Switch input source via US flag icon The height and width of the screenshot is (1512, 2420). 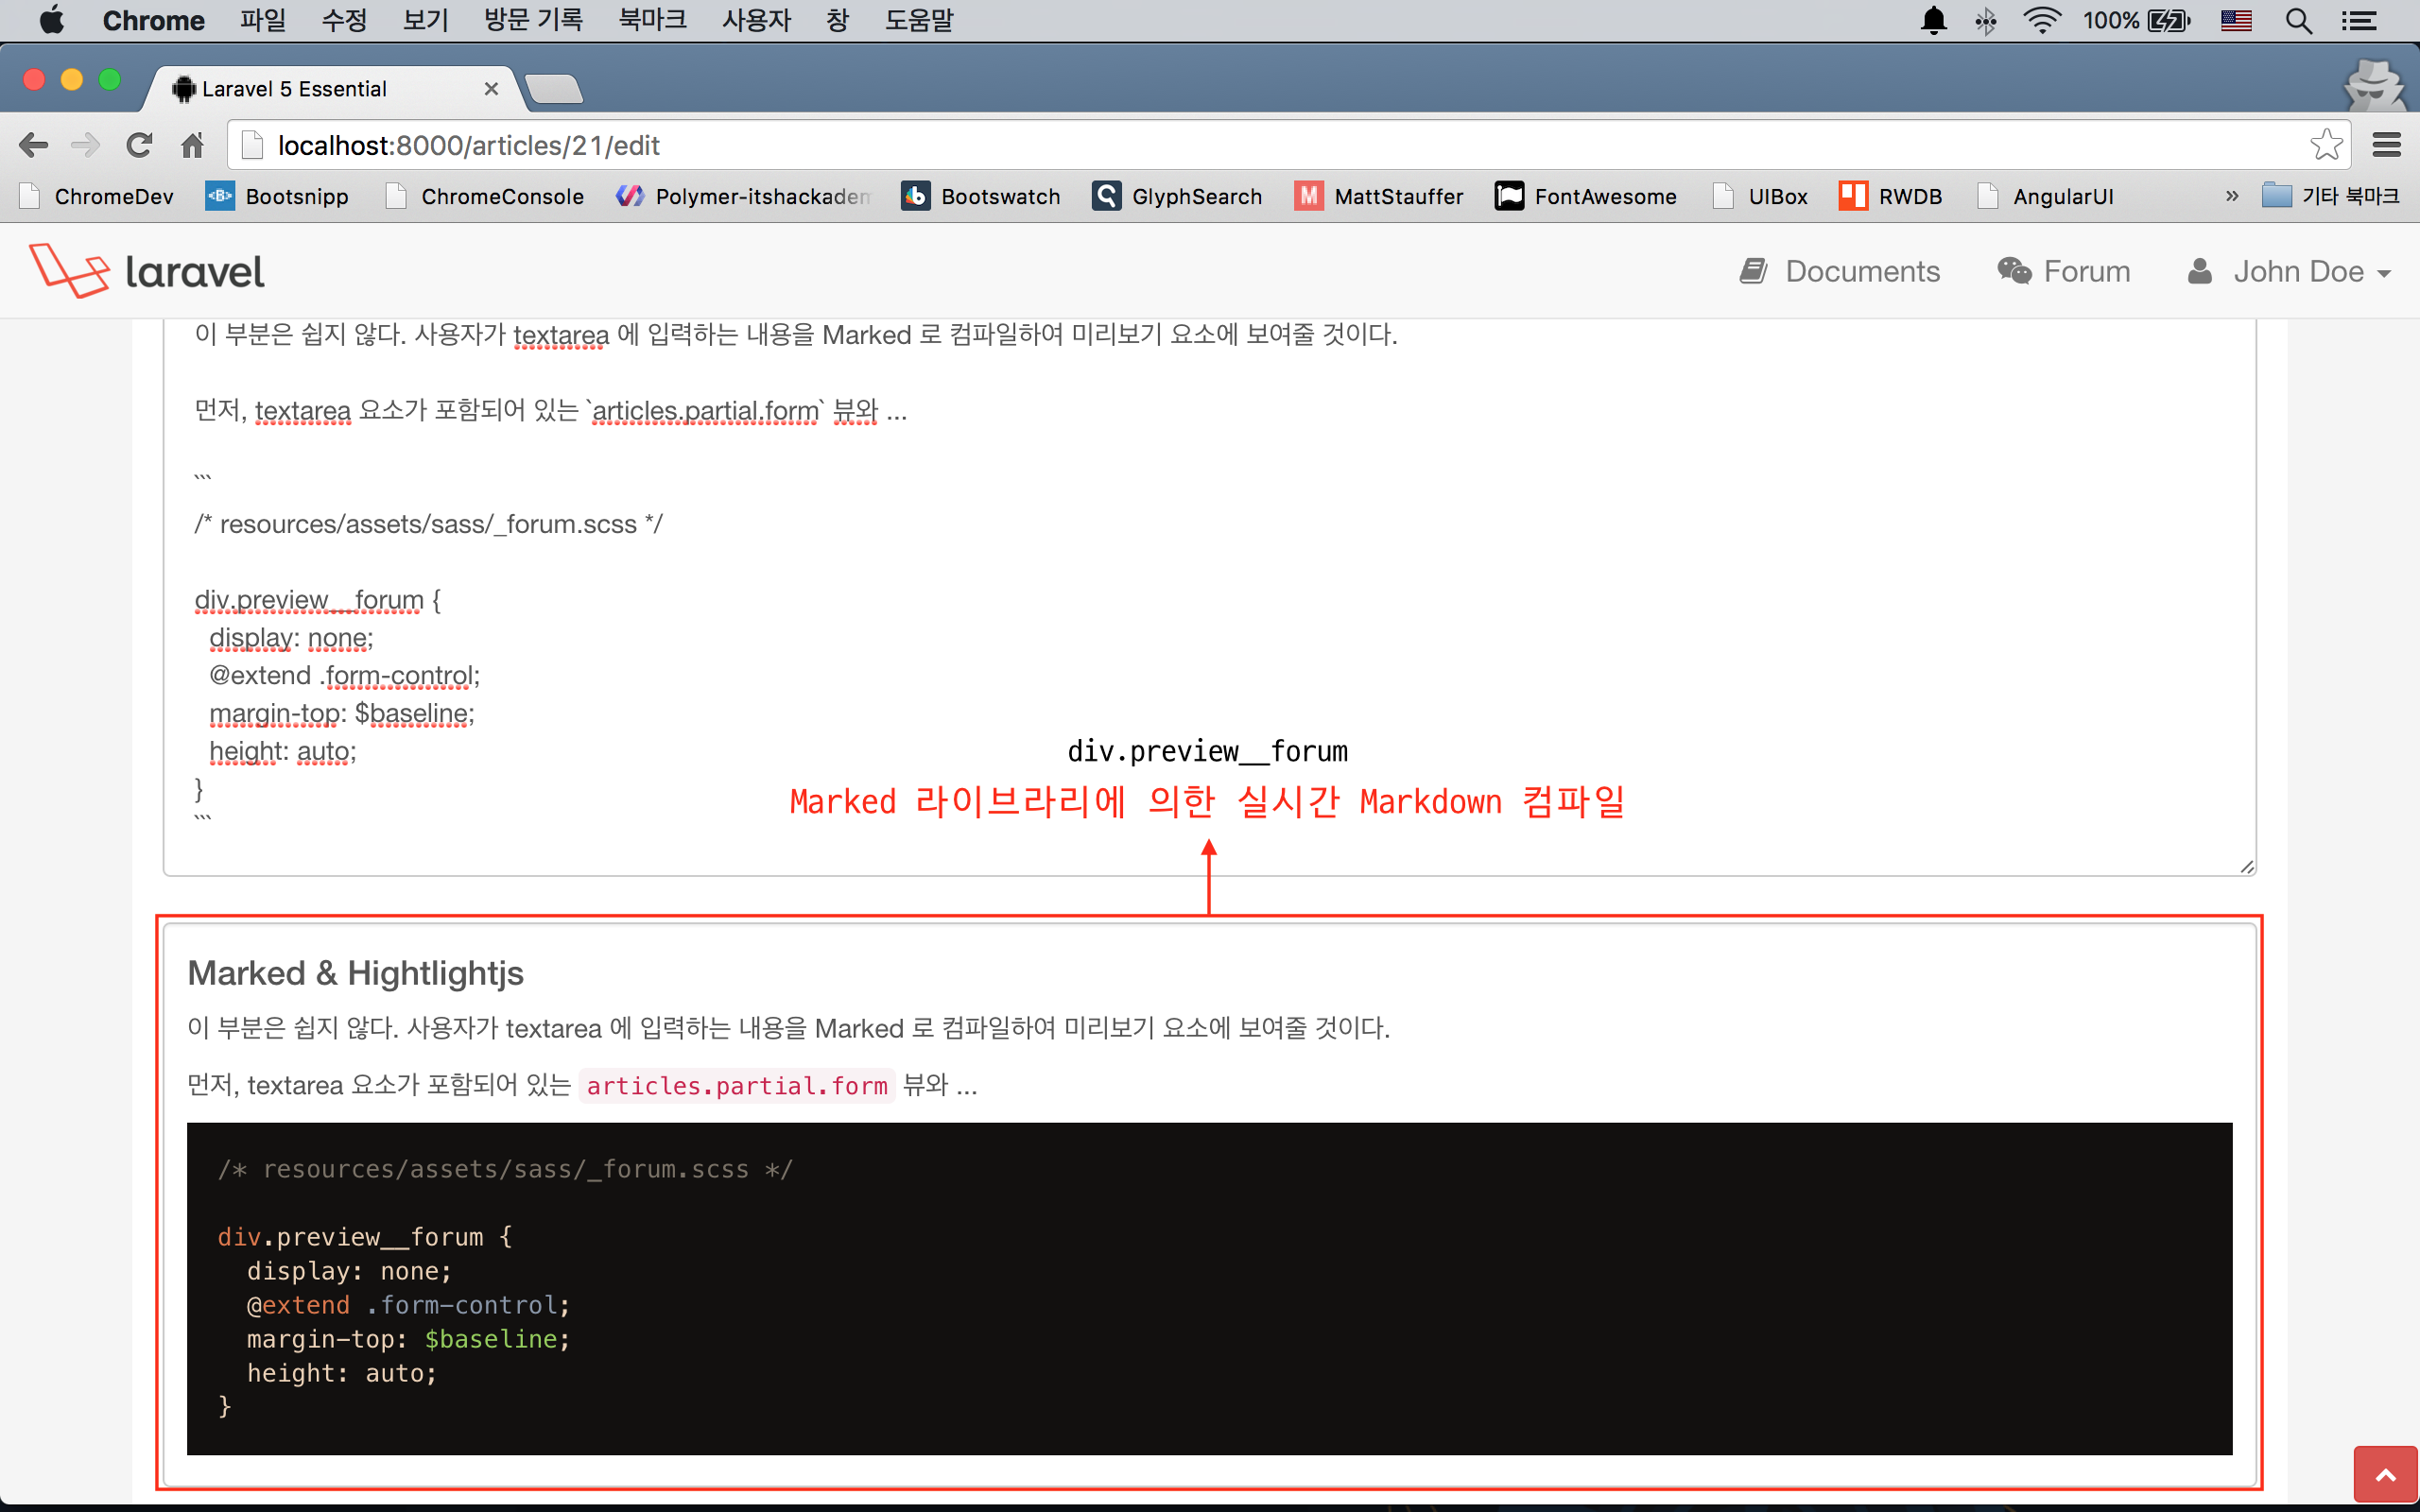[2236, 20]
